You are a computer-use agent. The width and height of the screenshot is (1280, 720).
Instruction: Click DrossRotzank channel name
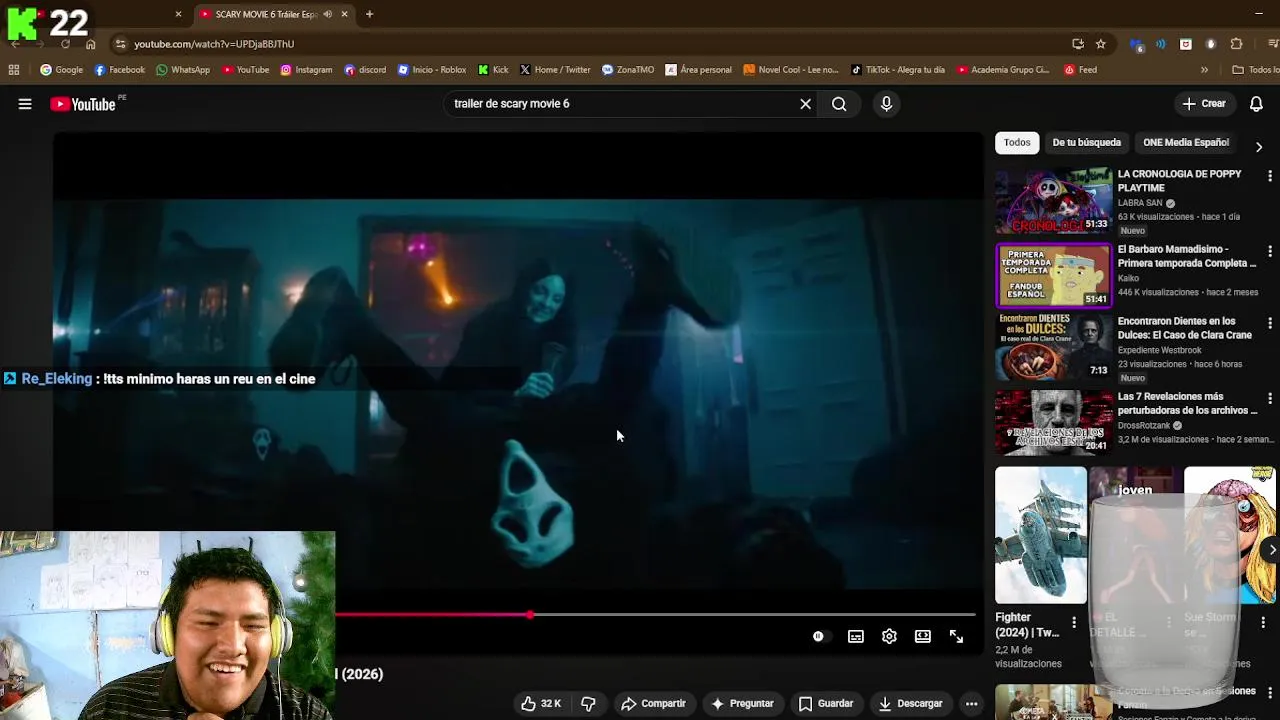pyautogui.click(x=1143, y=425)
